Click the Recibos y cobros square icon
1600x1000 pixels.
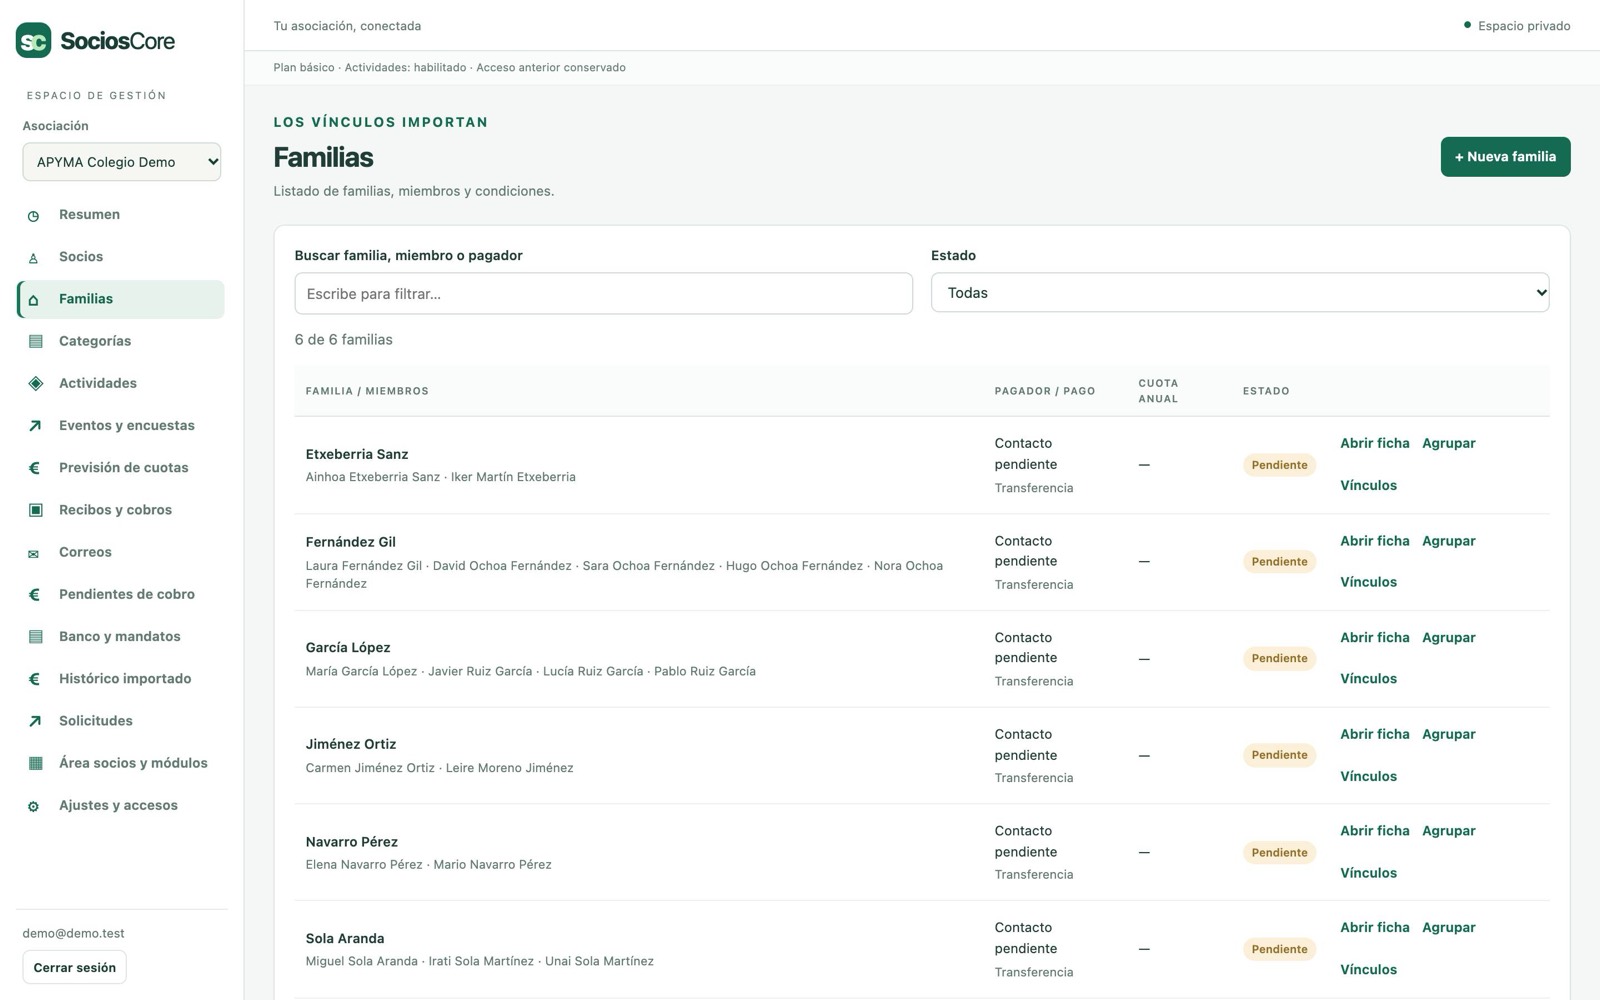(36, 510)
